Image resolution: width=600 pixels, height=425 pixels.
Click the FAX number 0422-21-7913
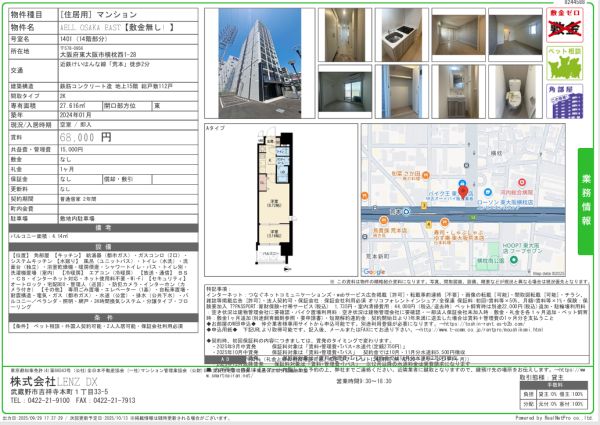pyautogui.click(x=106, y=401)
